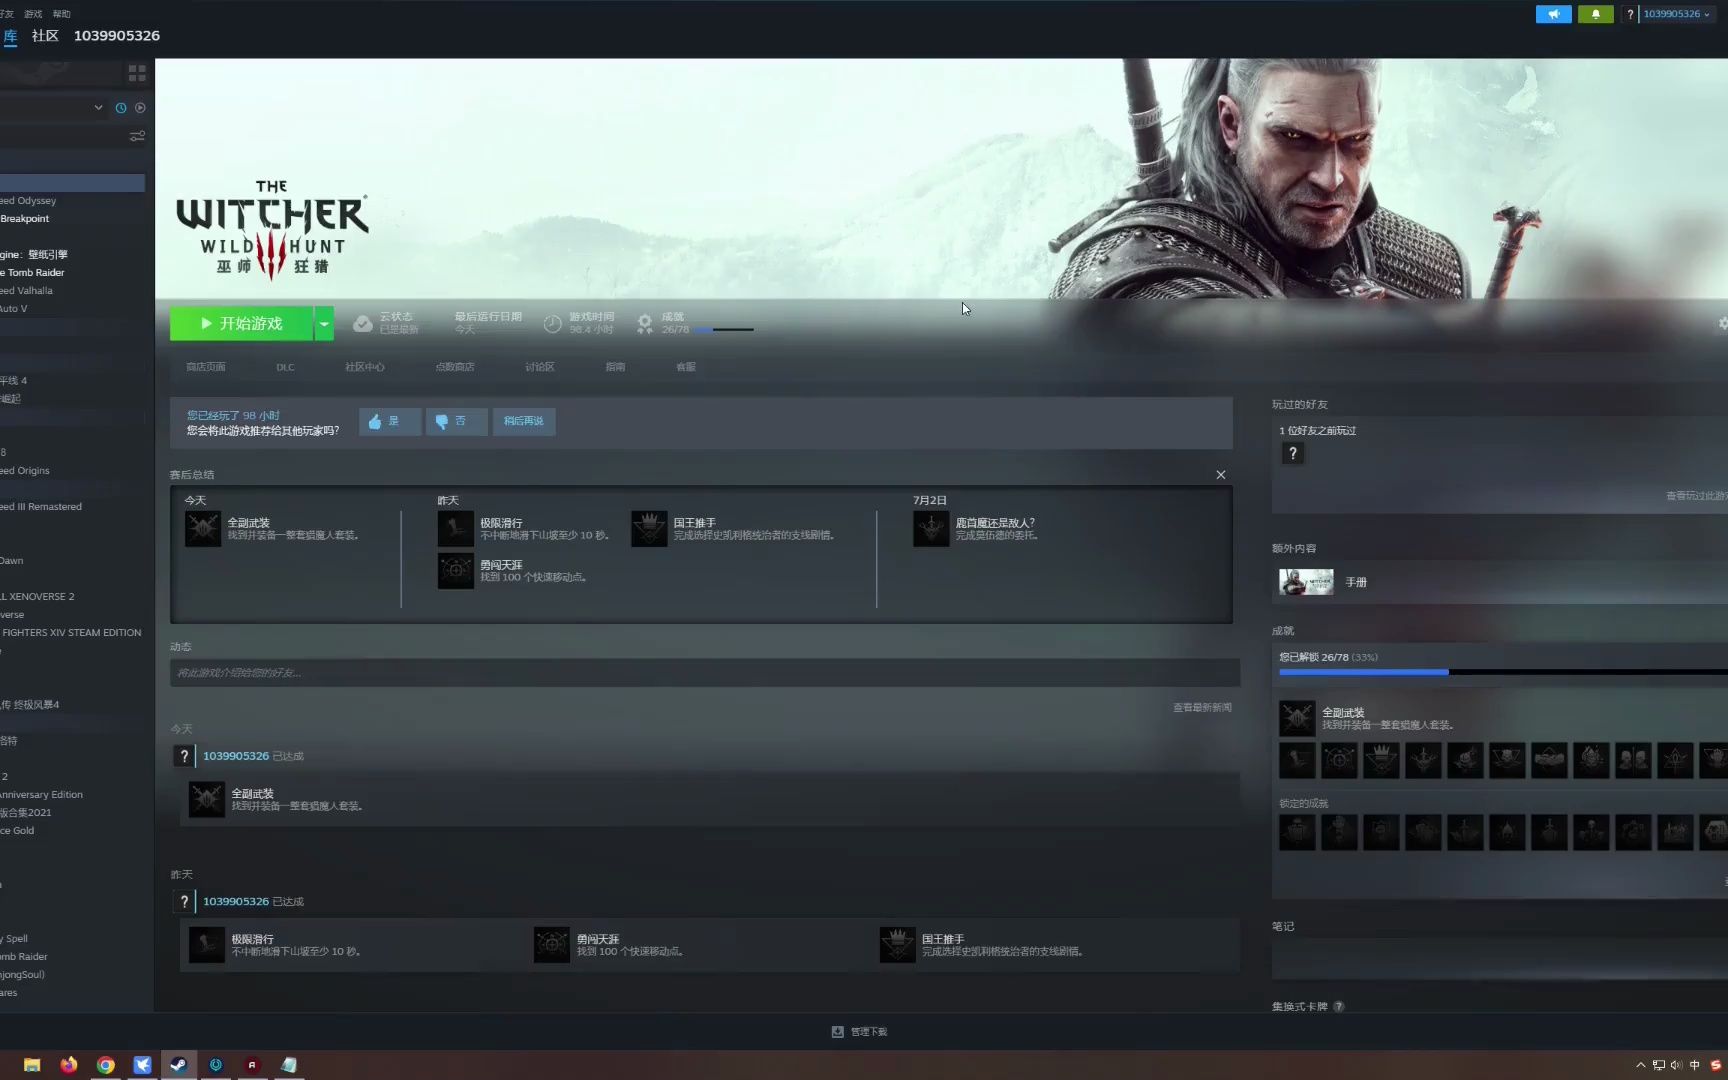Click the blue announcements megaphone button
The width and height of the screenshot is (1728, 1080).
(x=1553, y=14)
